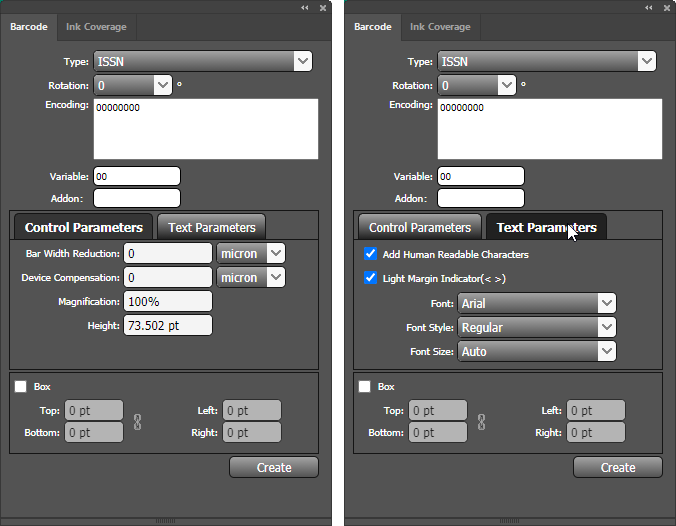This screenshot has width=676, height=526.
Task: Switch to Control Parameters tab above the Font options
Action: coord(420,227)
